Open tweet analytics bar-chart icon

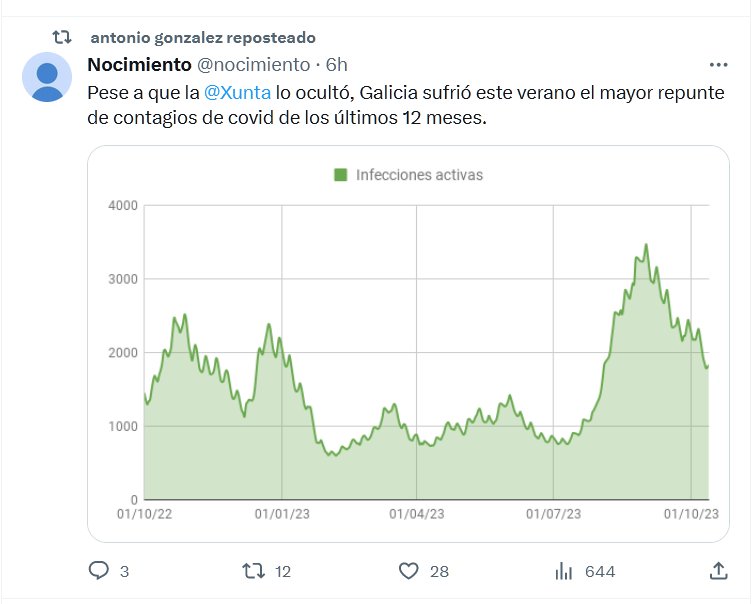[564, 571]
